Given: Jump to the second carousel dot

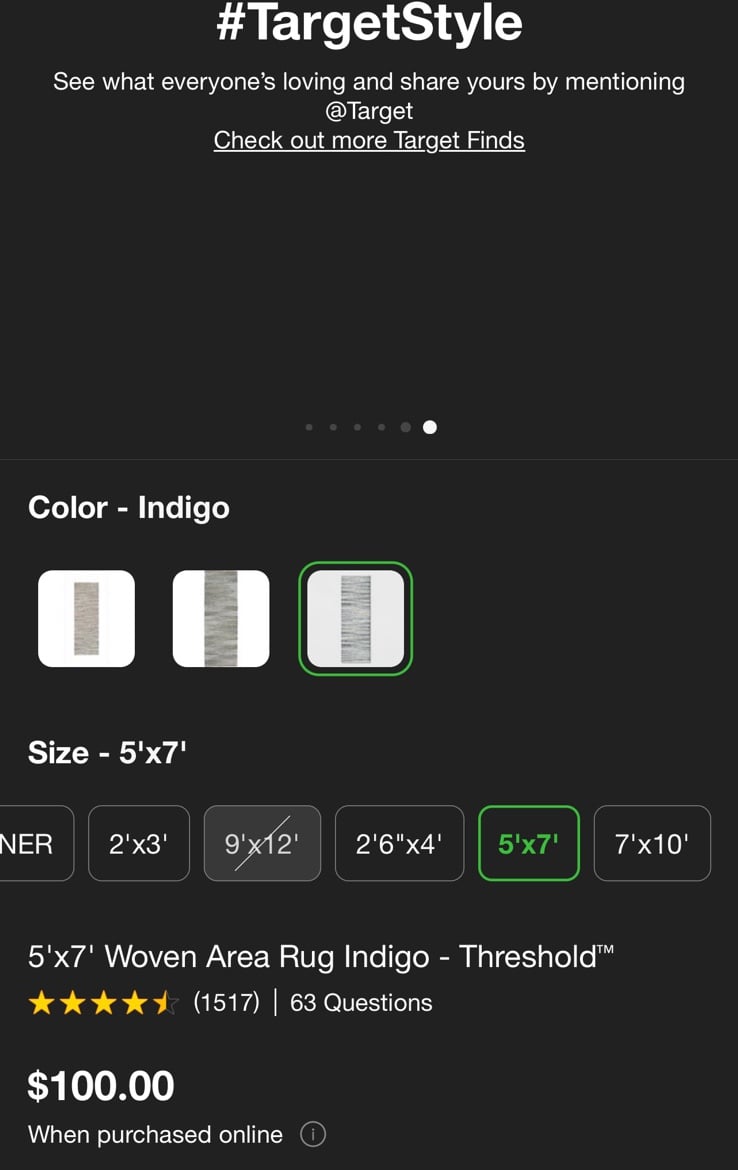Looking at the screenshot, I should coord(333,428).
